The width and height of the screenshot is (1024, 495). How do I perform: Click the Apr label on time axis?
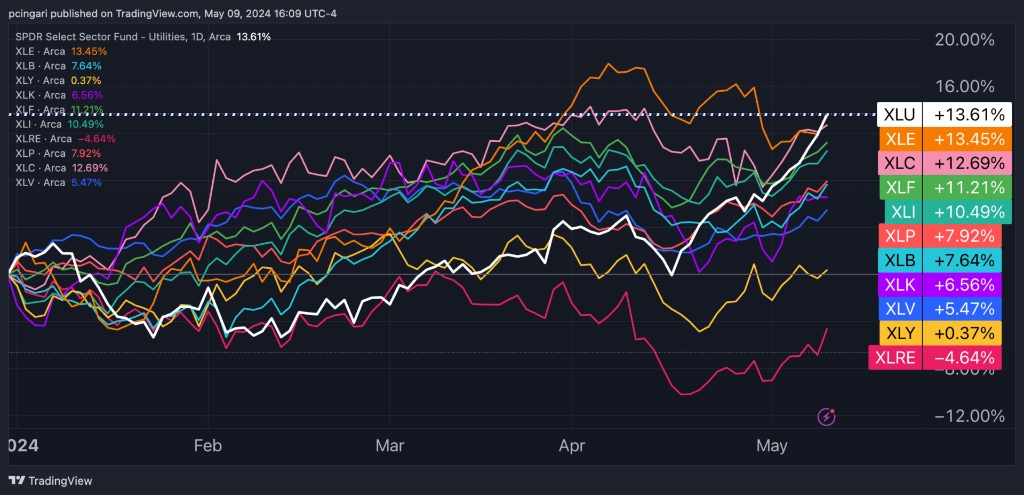(571, 446)
